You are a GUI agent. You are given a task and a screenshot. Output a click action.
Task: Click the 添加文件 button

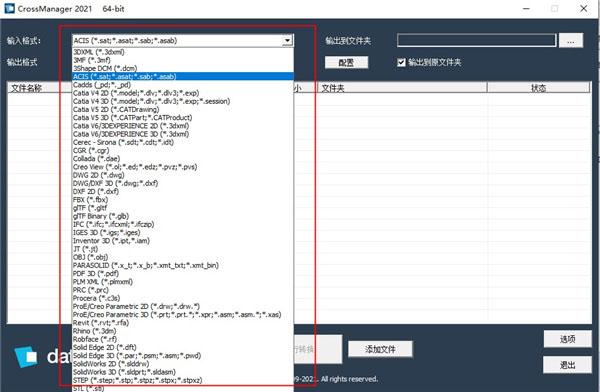tap(380, 349)
